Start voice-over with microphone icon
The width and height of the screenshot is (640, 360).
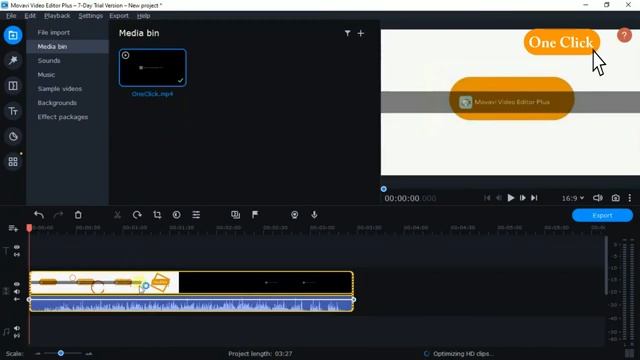(314, 215)
